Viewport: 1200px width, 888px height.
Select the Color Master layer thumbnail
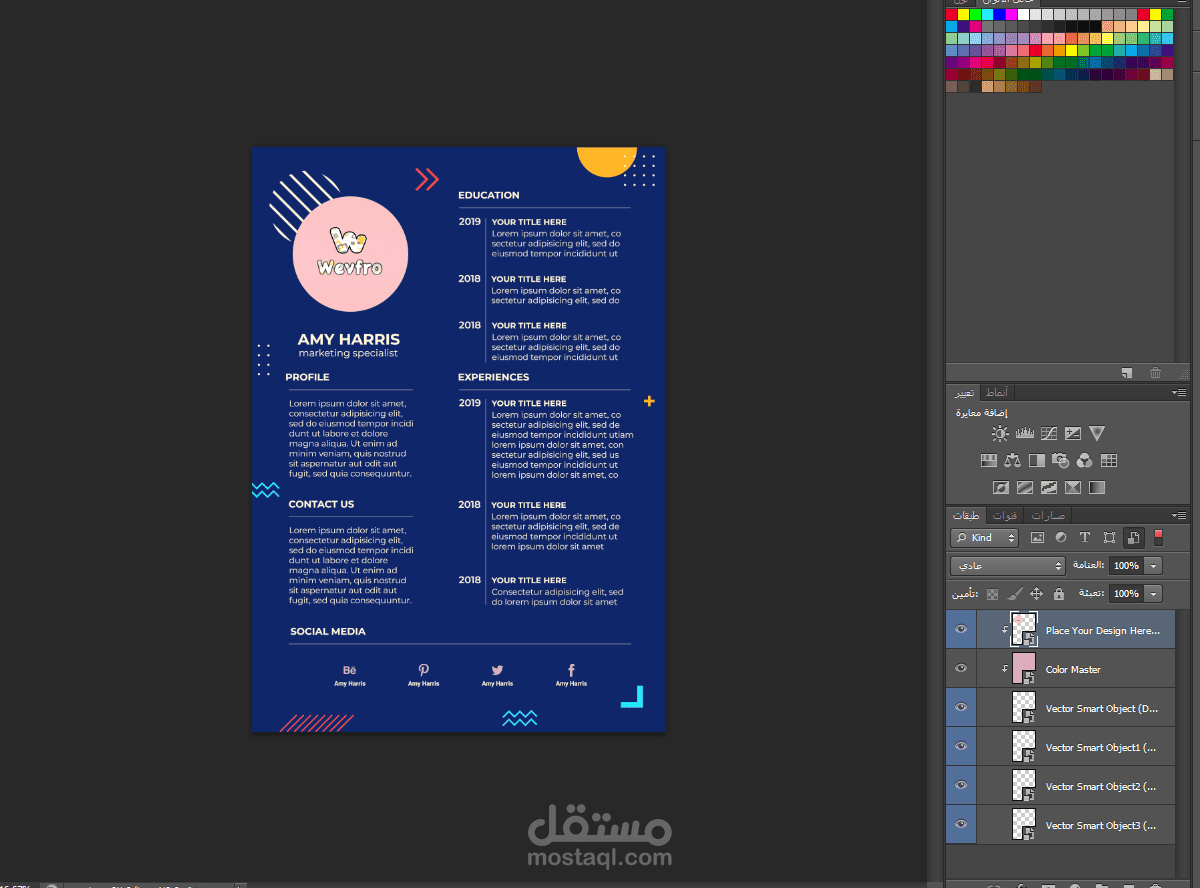click(x=1024, y=669)
